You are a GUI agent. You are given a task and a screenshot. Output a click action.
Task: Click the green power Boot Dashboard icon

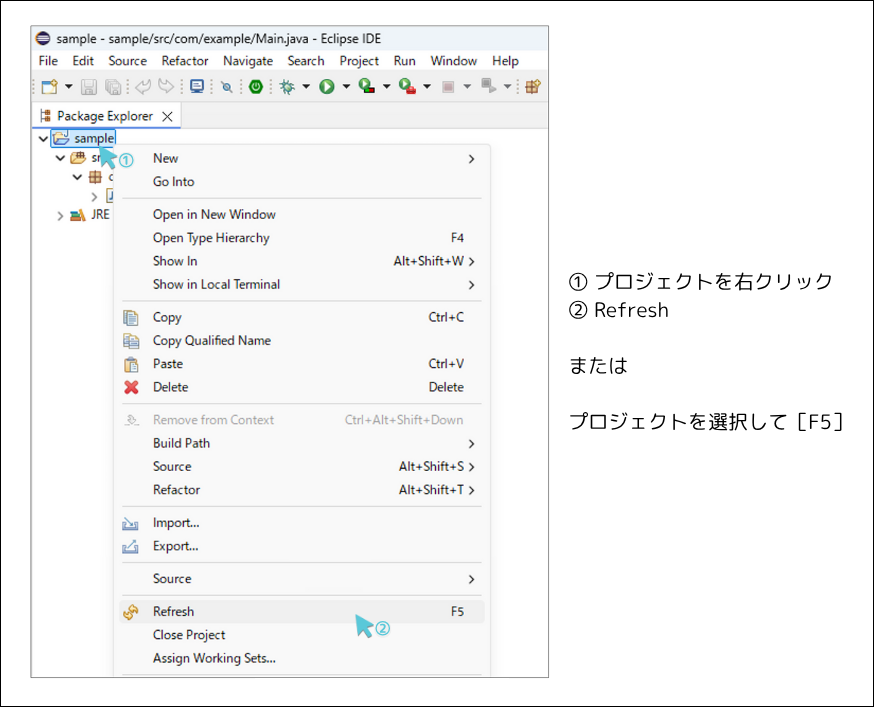click(x=256, y=87)
